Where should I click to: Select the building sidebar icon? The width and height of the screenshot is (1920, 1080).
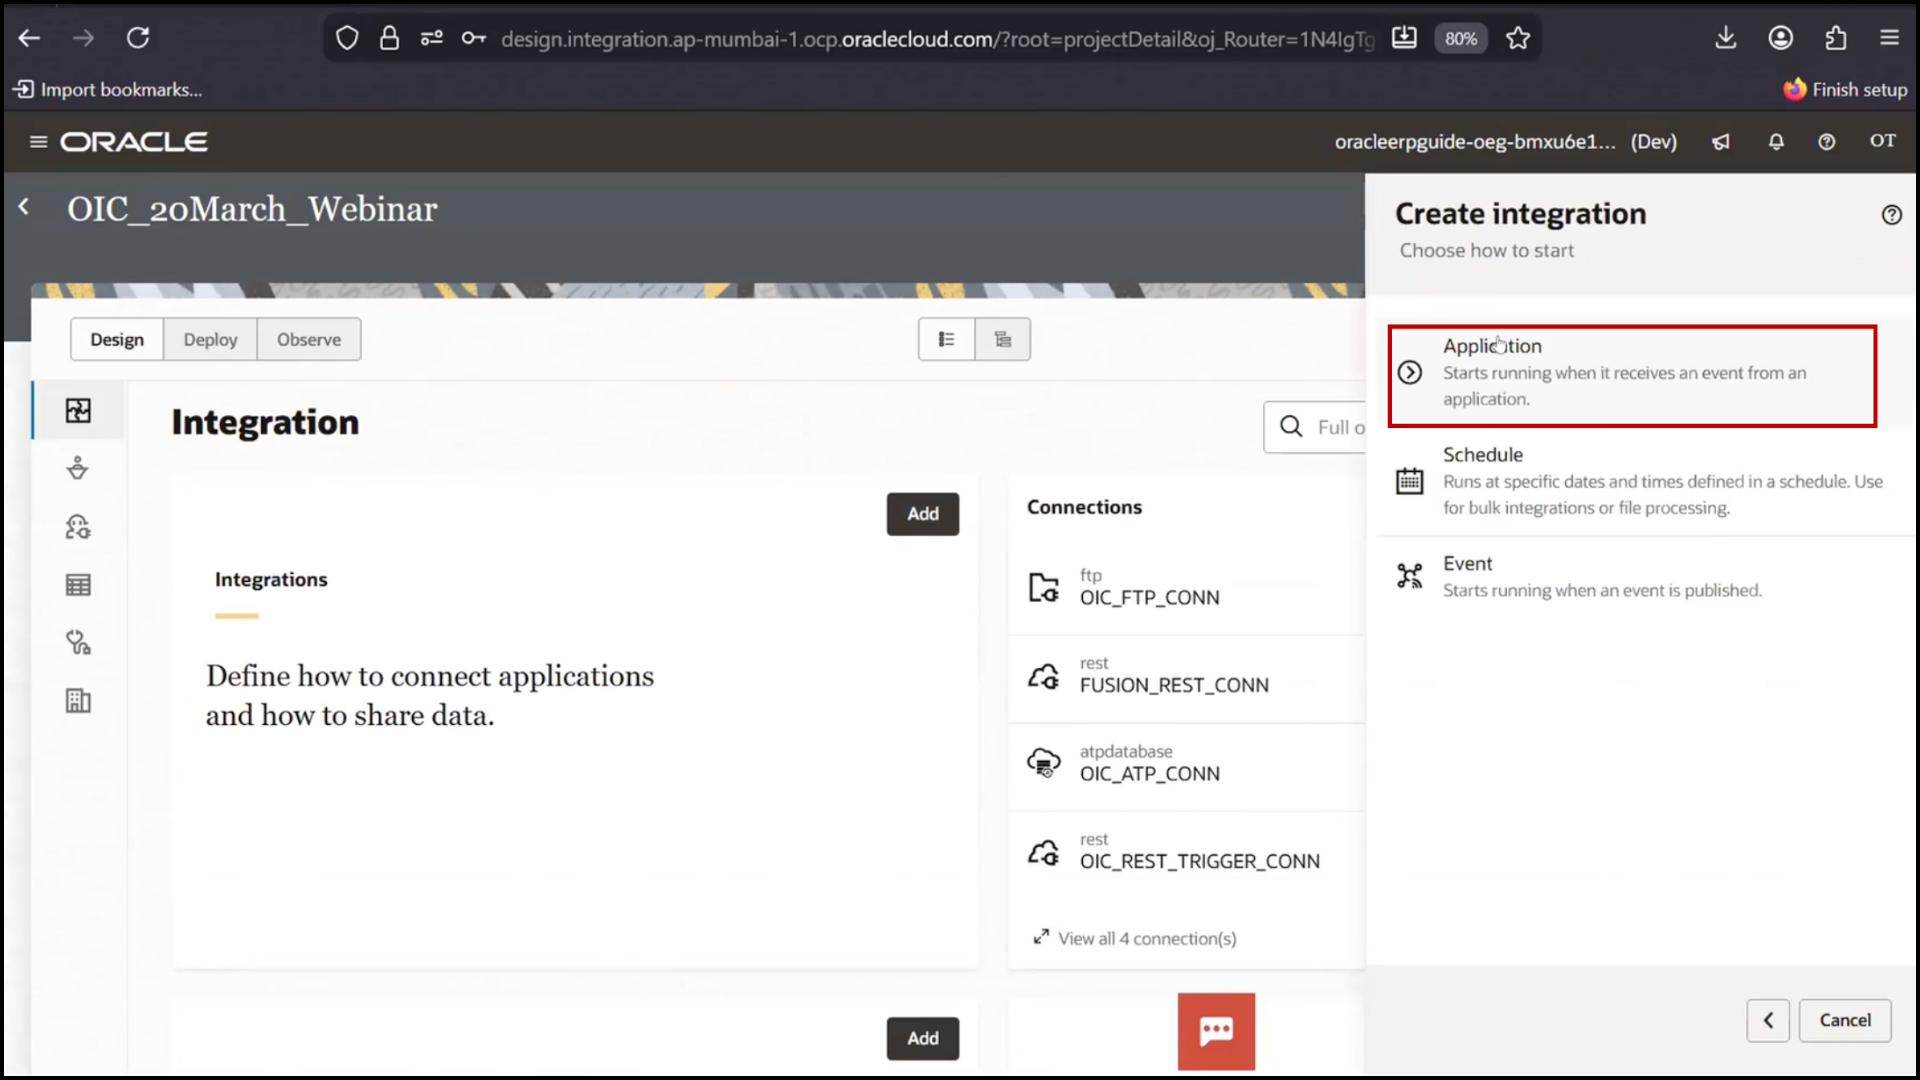point(78,701)
